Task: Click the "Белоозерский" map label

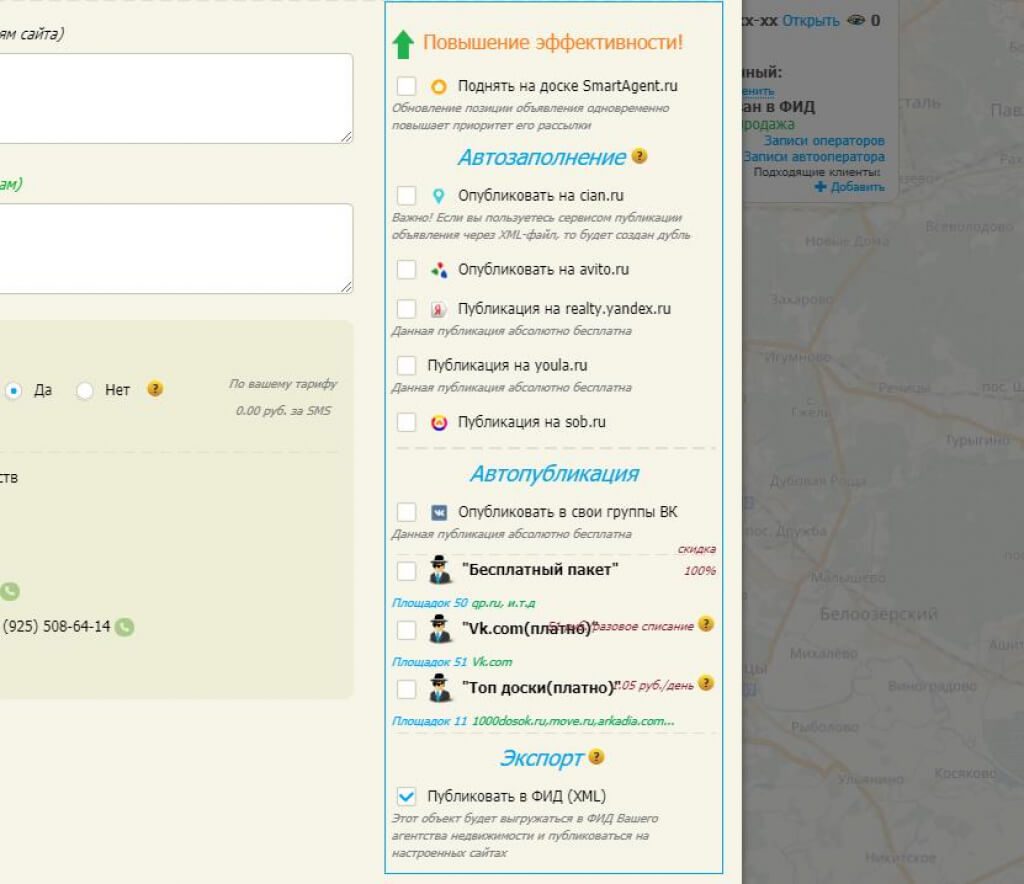Action: [x=878, y=614]
